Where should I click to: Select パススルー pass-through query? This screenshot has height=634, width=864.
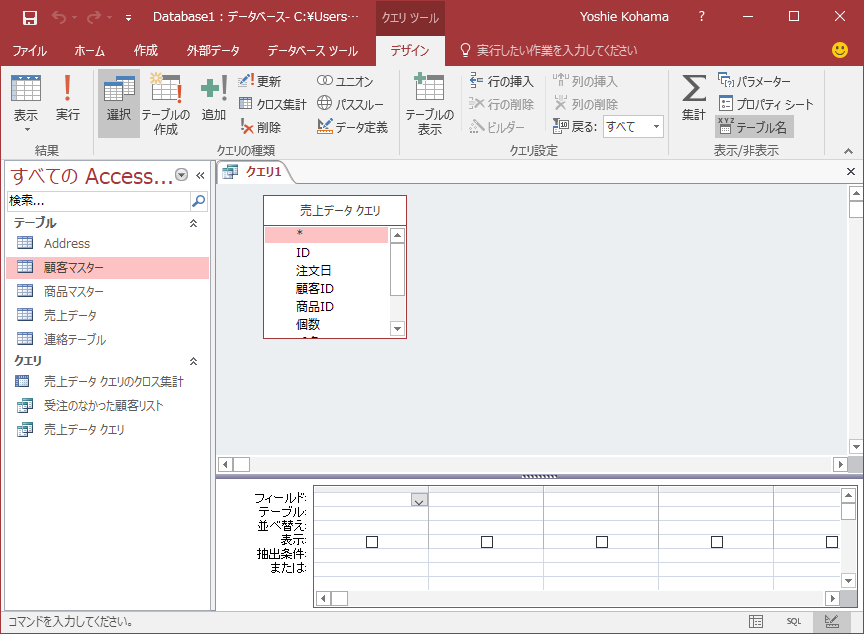pos(350,104)
